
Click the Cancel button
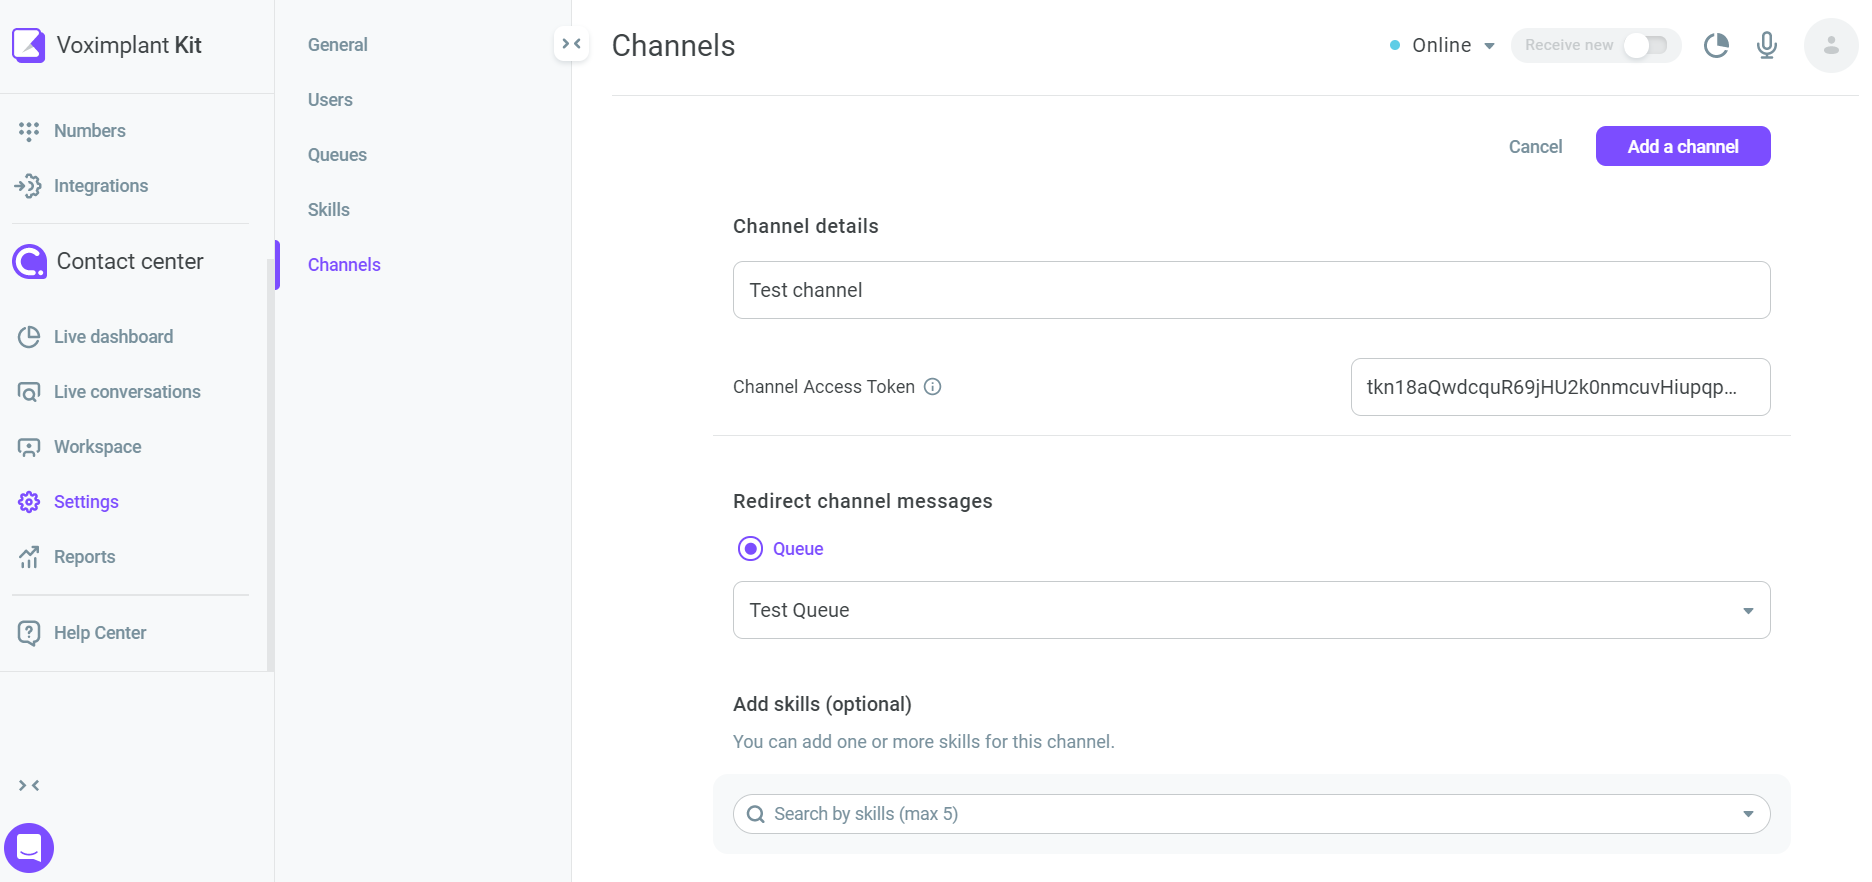(1535, 147)
